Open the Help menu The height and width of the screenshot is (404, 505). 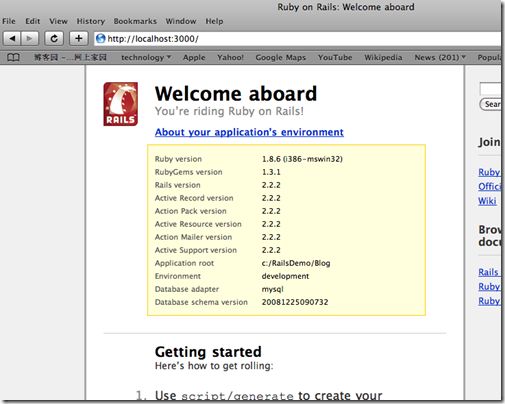click(214, 21)
